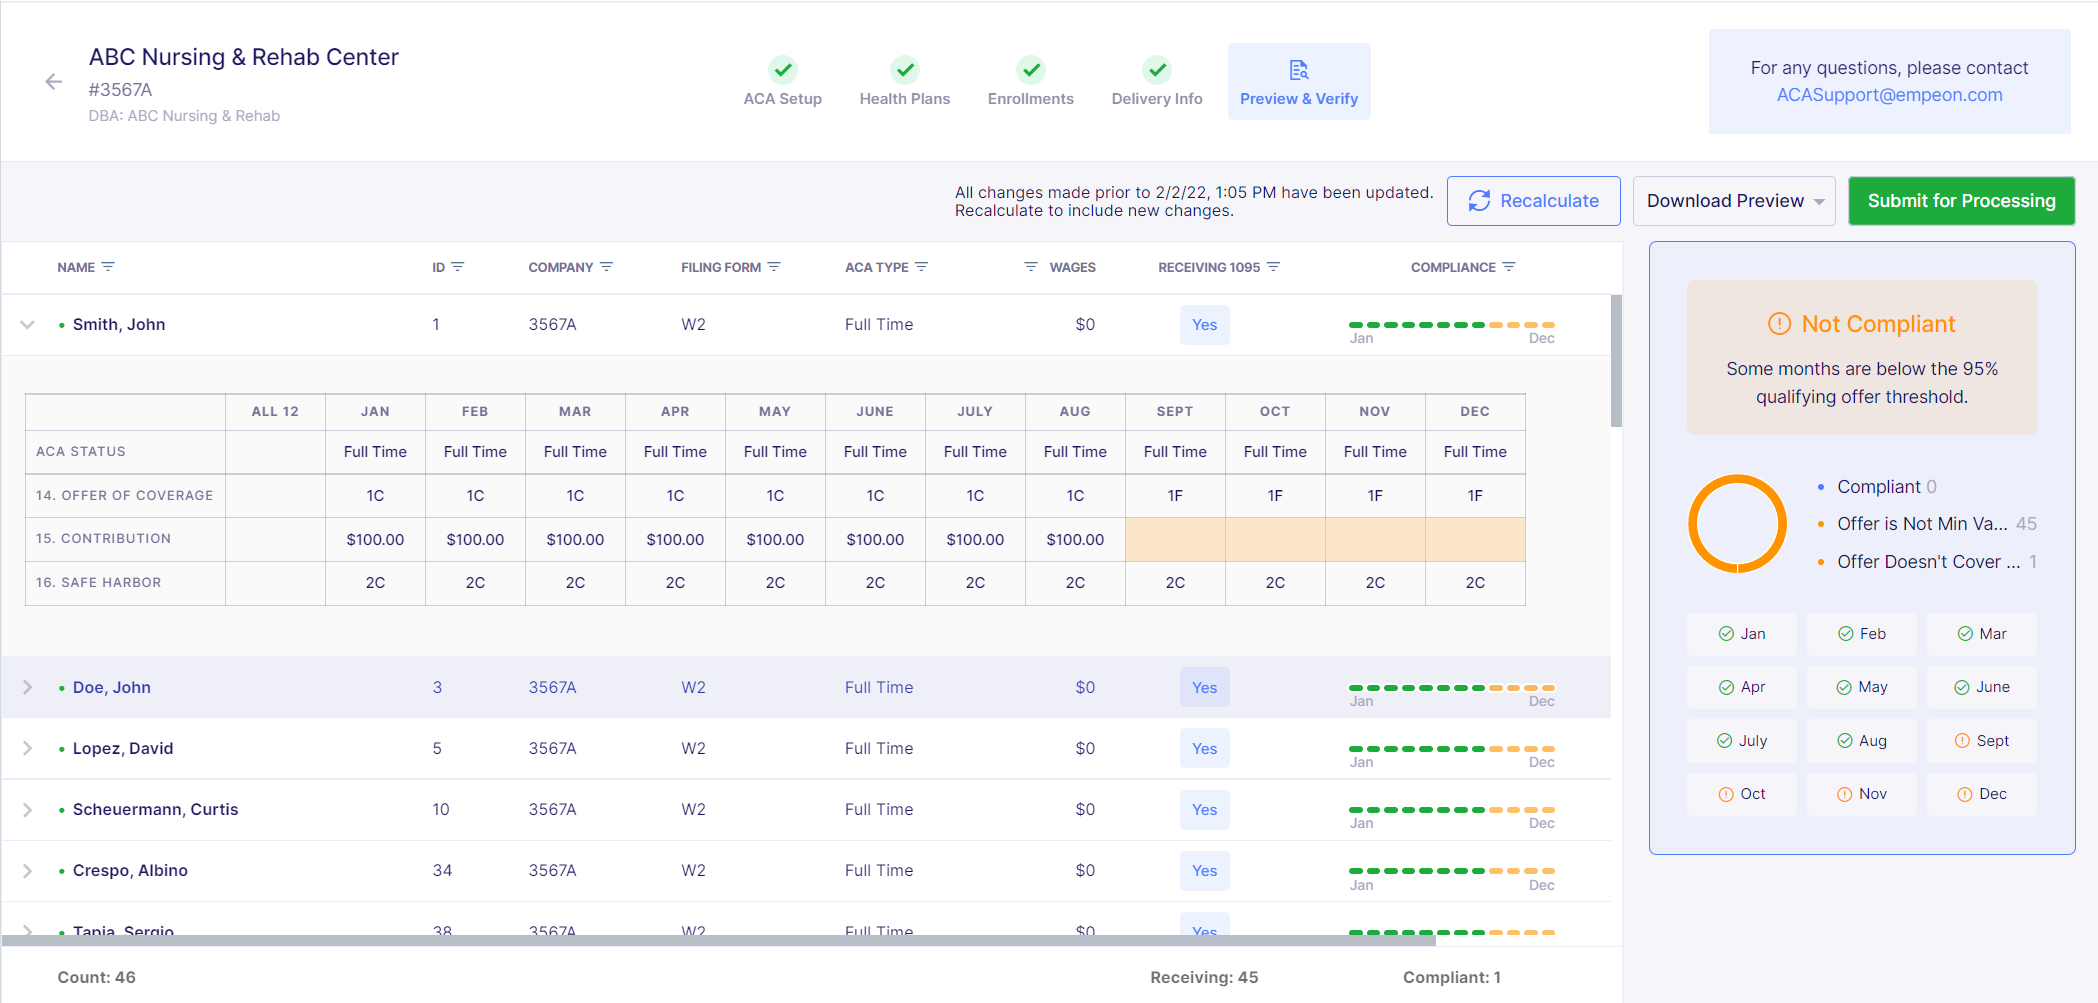Expand the Crespo, Albino row
2098x1003 pixels.
click(x=28, y=870)
